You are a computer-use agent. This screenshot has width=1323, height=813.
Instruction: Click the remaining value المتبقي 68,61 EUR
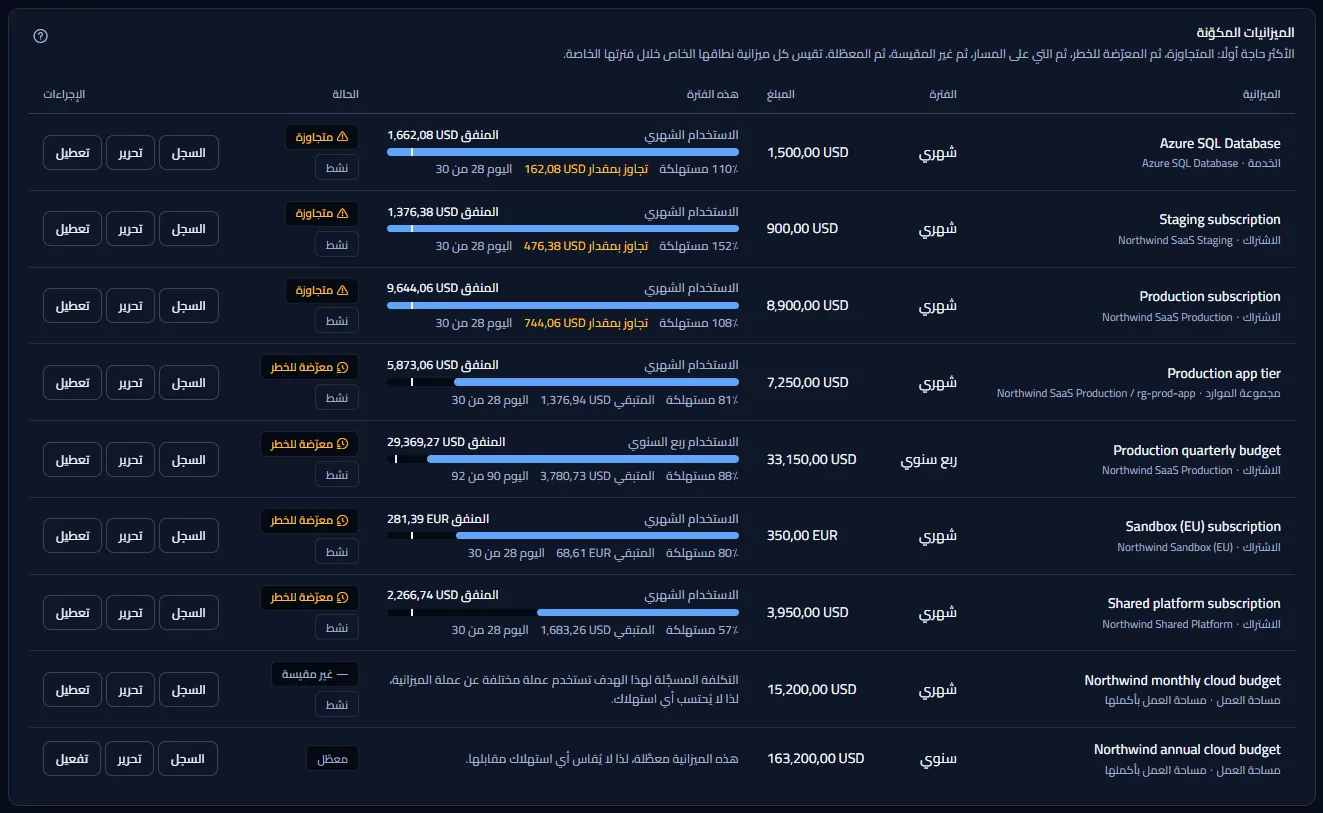606,553
